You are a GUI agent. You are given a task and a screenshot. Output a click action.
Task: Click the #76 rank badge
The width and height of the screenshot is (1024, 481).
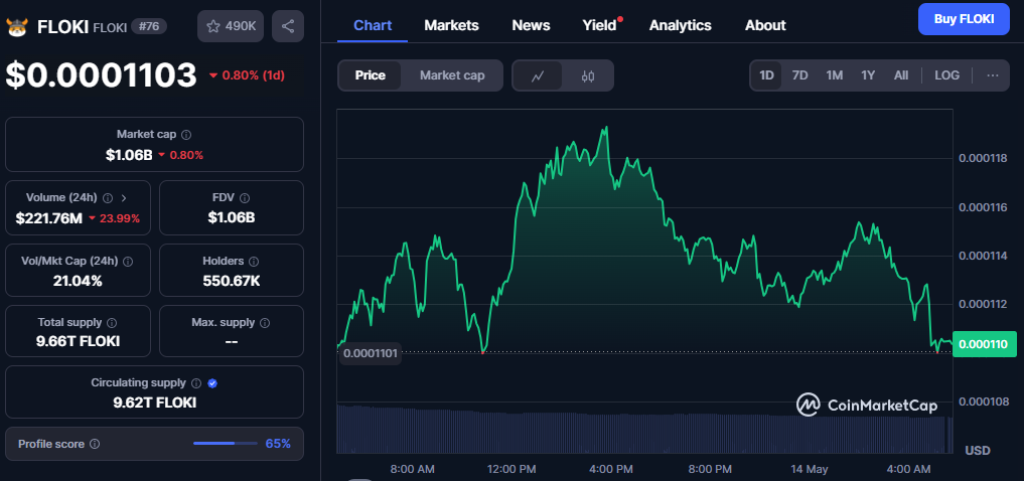(x=149, y=26)
